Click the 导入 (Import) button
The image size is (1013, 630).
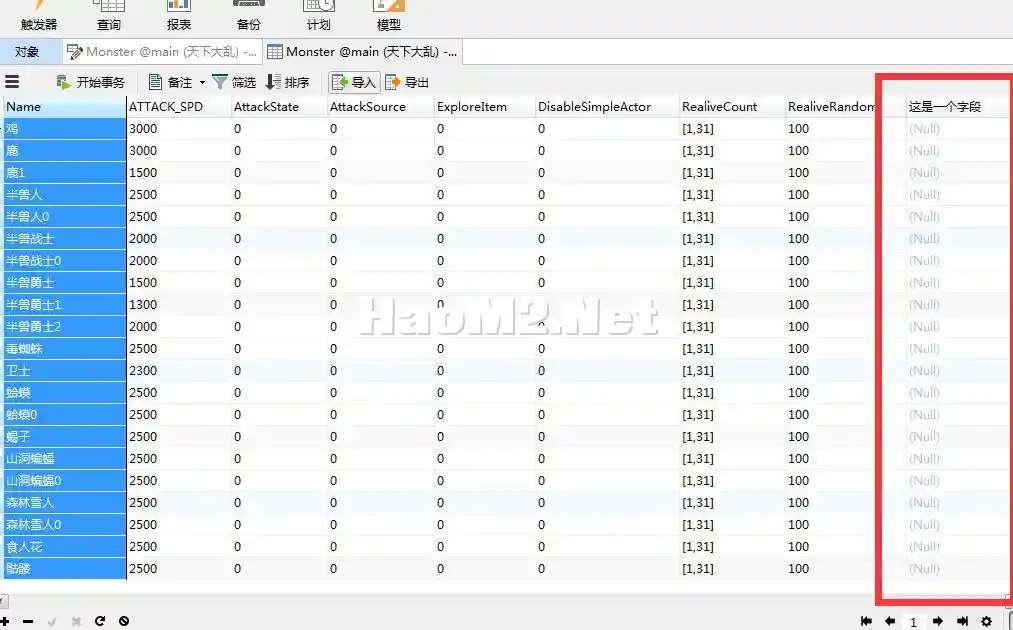(x=354, y=82)
